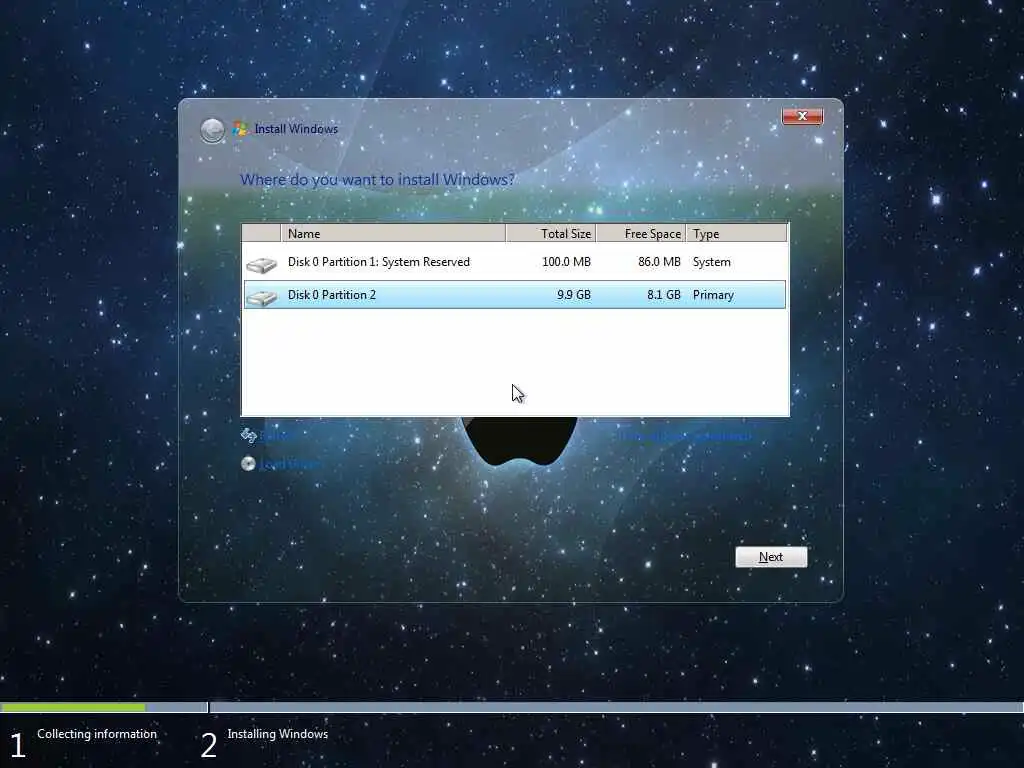
Task: Click the Primary type cell
Action: coord(713,295)
